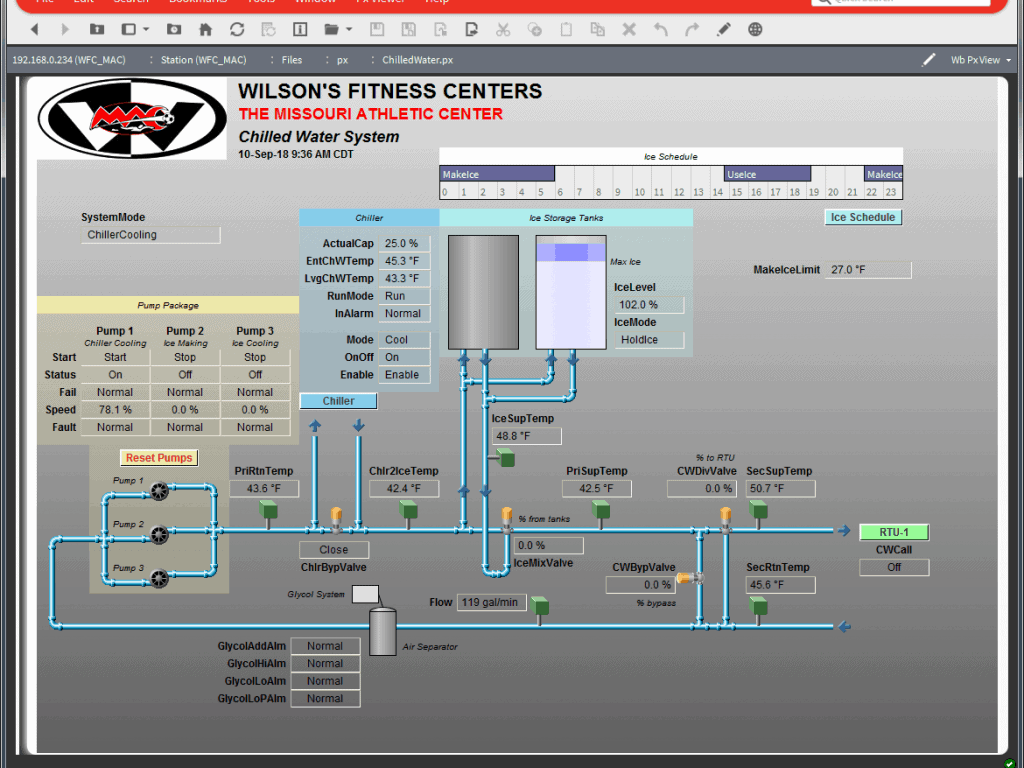The image size is (1024, 768).
Task: Click the Paste clipboard icon
Action: [566, 29]
